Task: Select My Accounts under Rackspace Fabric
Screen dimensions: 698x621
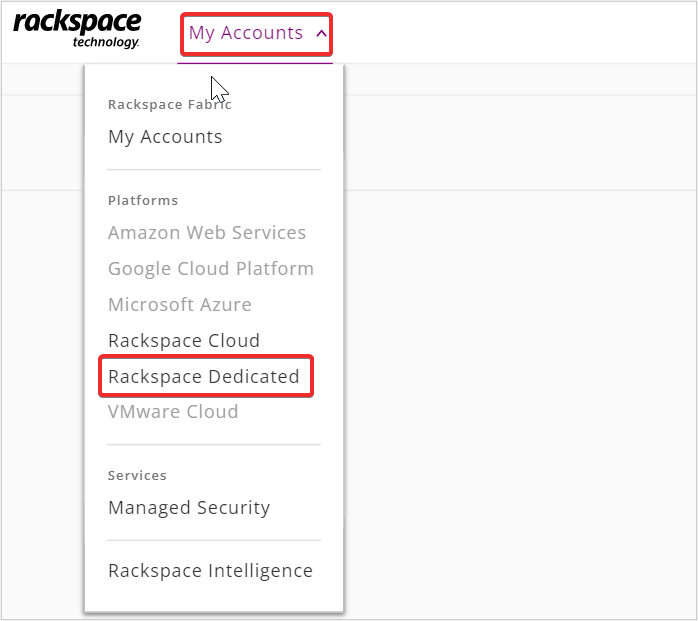Action: pyautogui.click(x=165, y=137)
